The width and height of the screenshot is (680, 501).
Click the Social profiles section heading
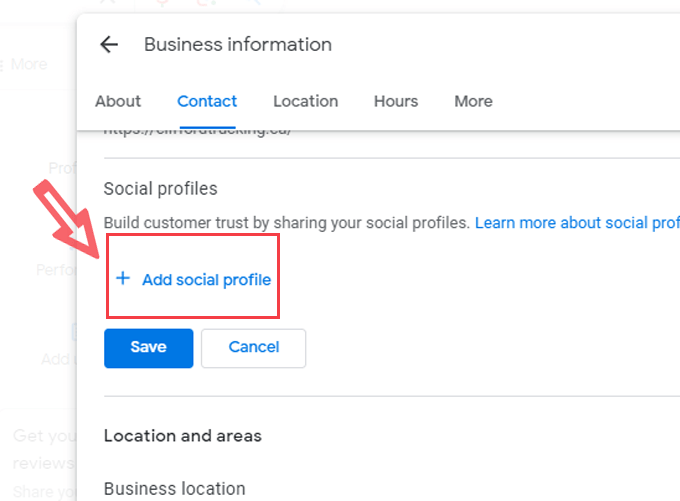click(x=161, y=188)
